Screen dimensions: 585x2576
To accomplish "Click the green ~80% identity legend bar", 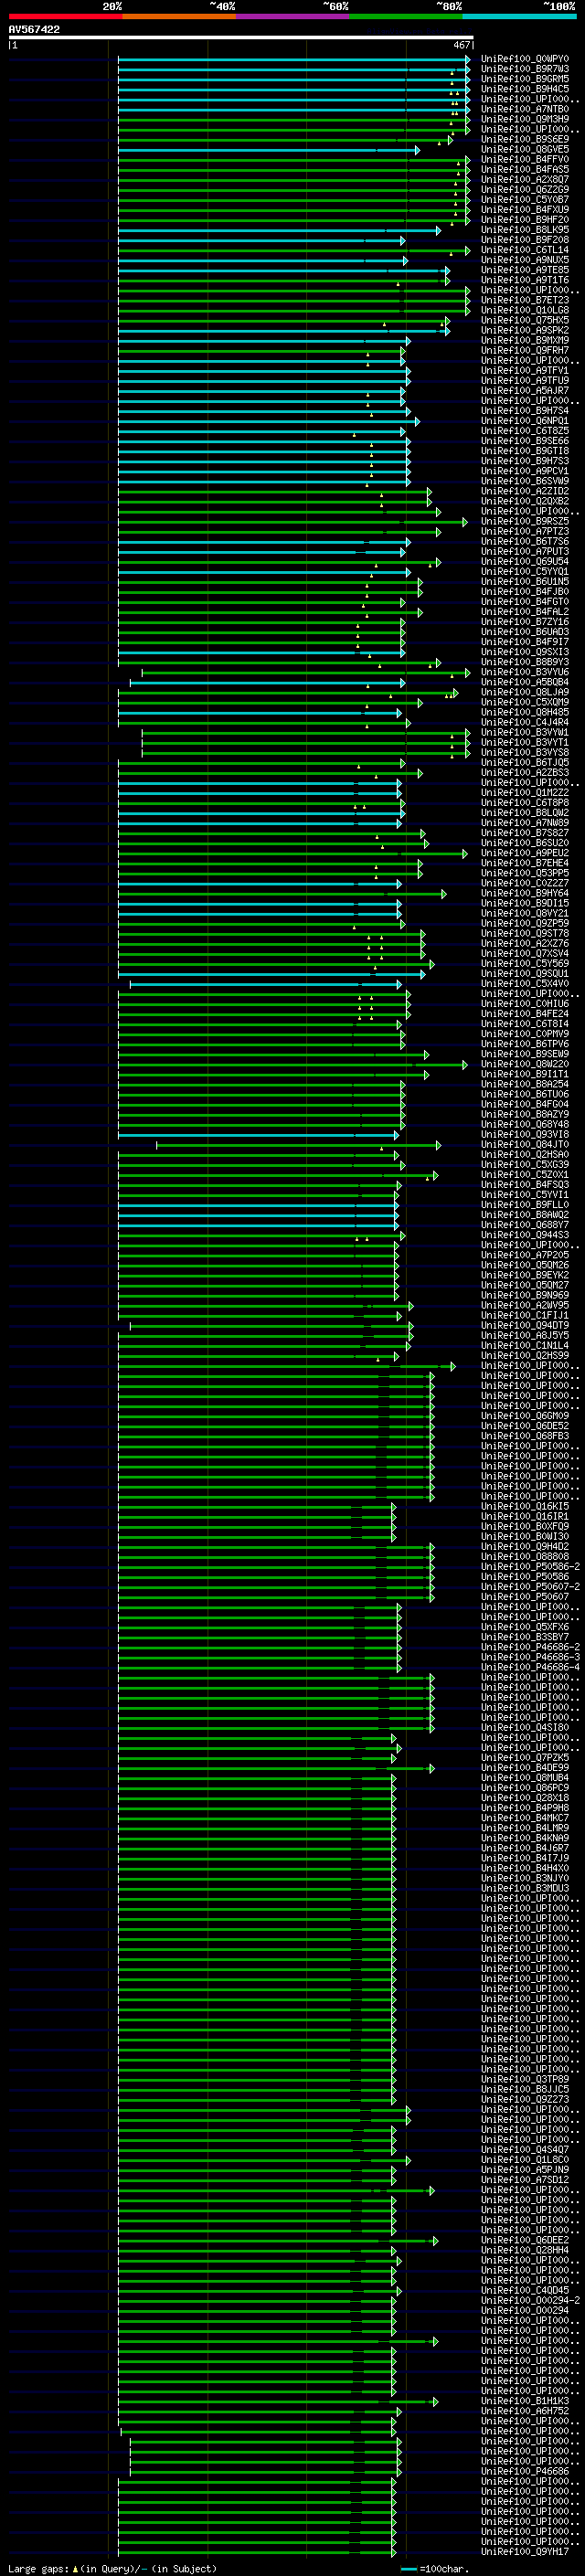I will 406,16.
